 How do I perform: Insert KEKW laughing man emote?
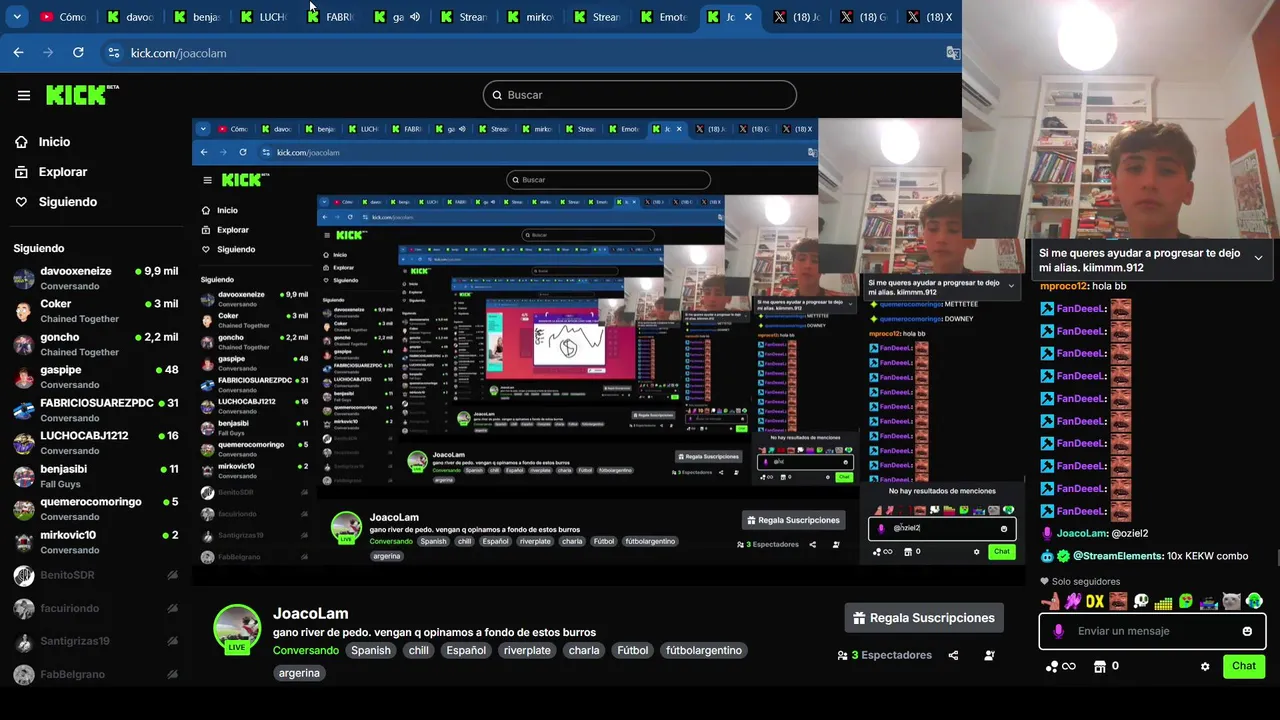pos(1118,602)
